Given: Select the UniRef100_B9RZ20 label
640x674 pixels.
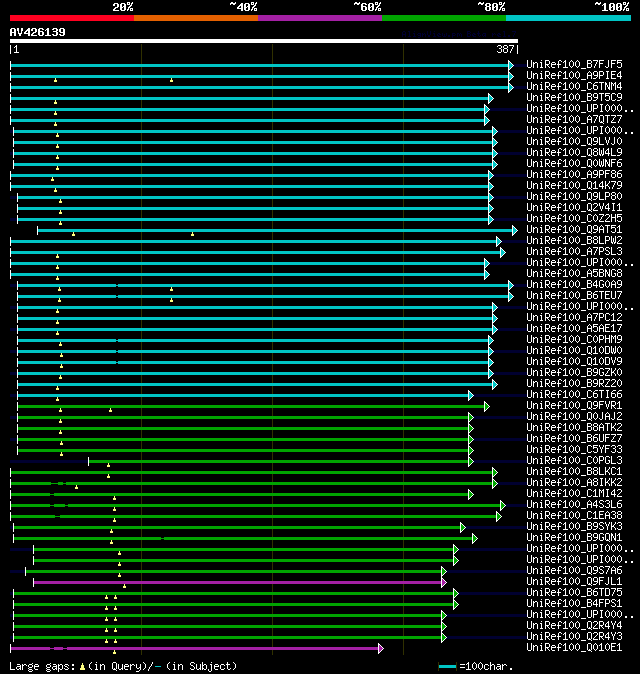Looking at the screenshot, I should (x=574, y=383).
